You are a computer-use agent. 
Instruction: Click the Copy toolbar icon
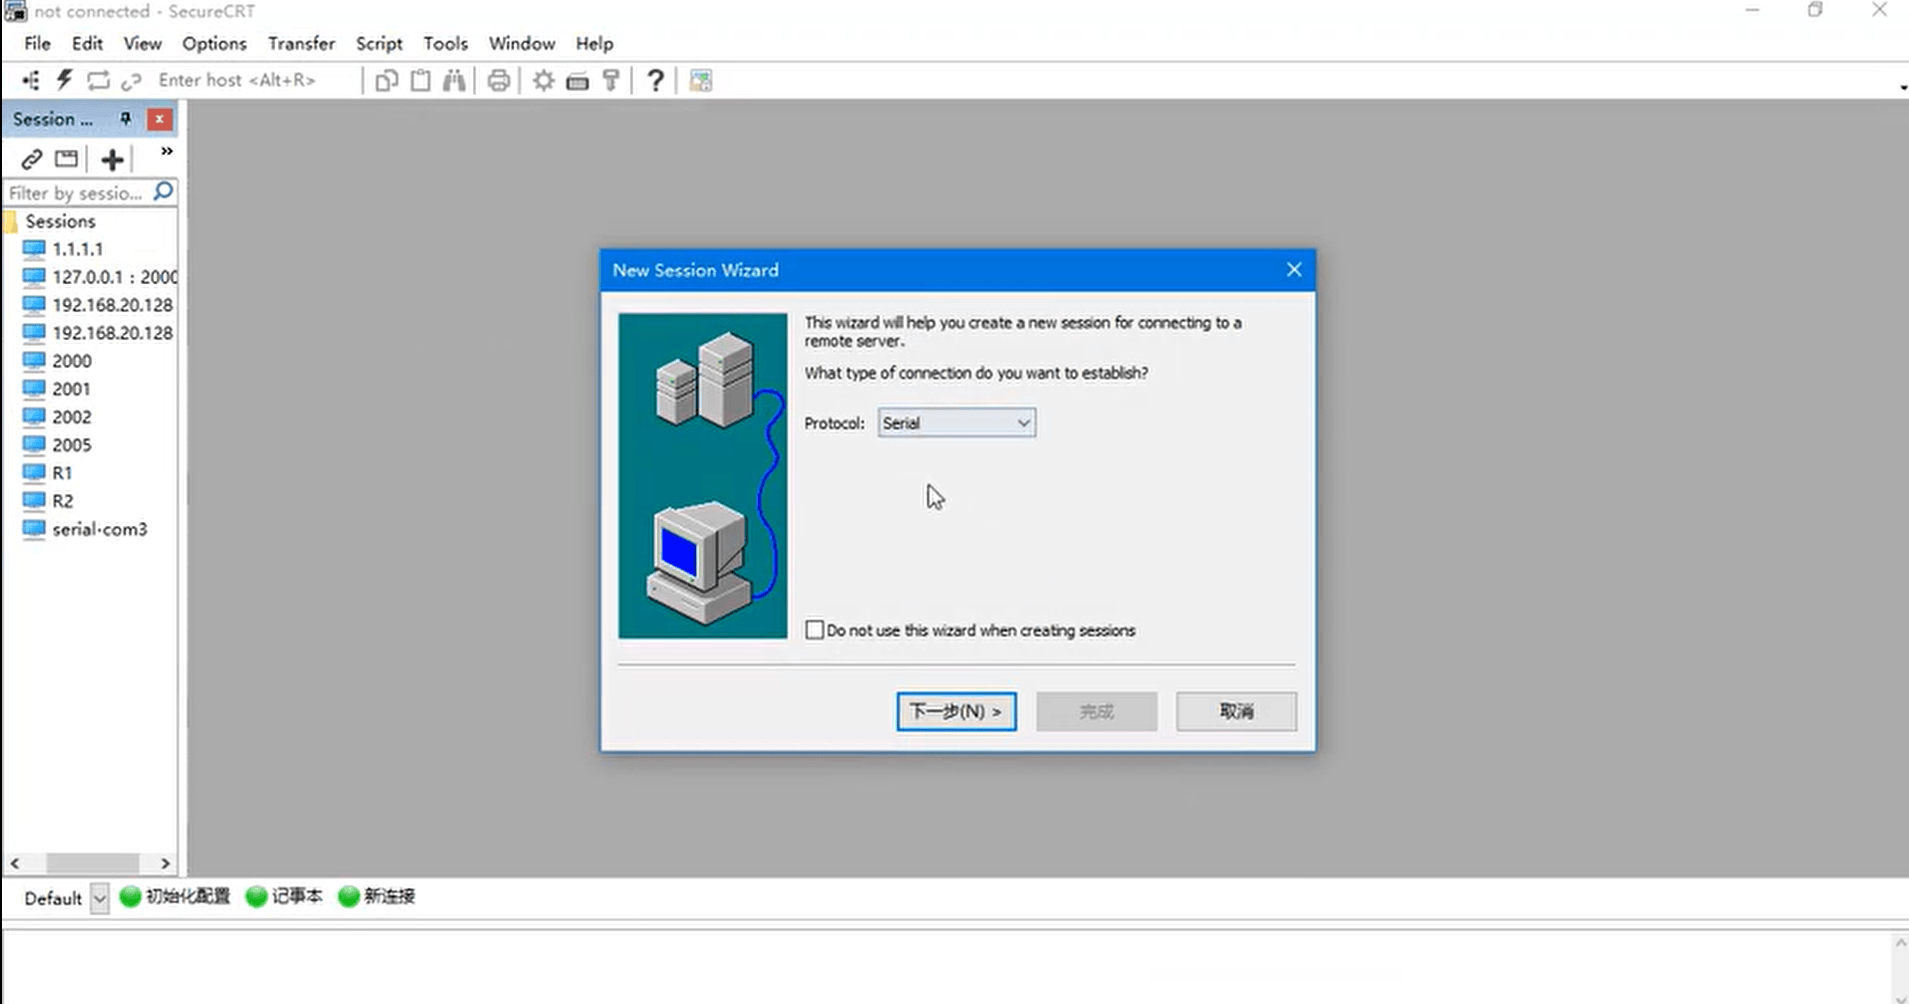tap(386, 80)
